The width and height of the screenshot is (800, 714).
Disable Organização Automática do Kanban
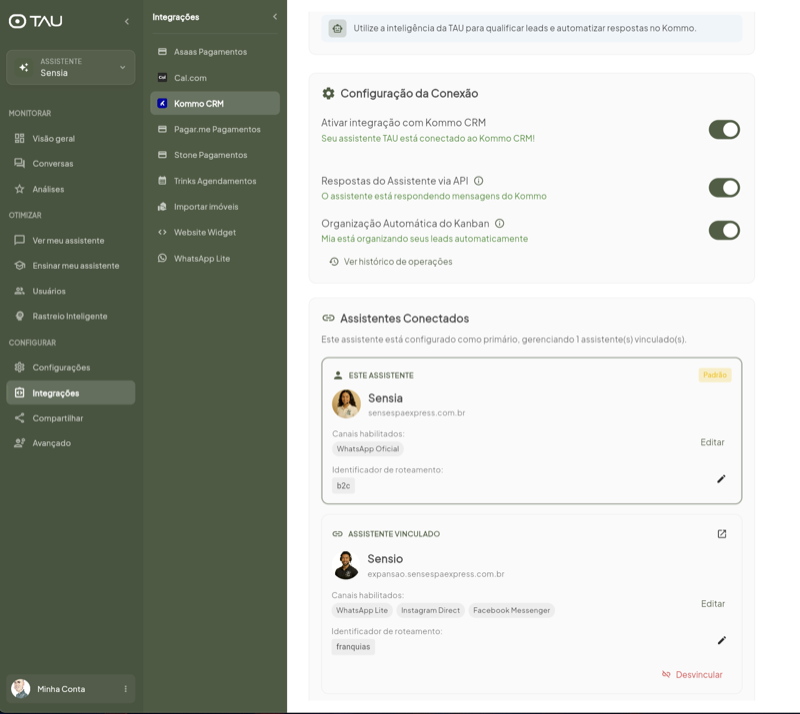[x=724, y=229]
